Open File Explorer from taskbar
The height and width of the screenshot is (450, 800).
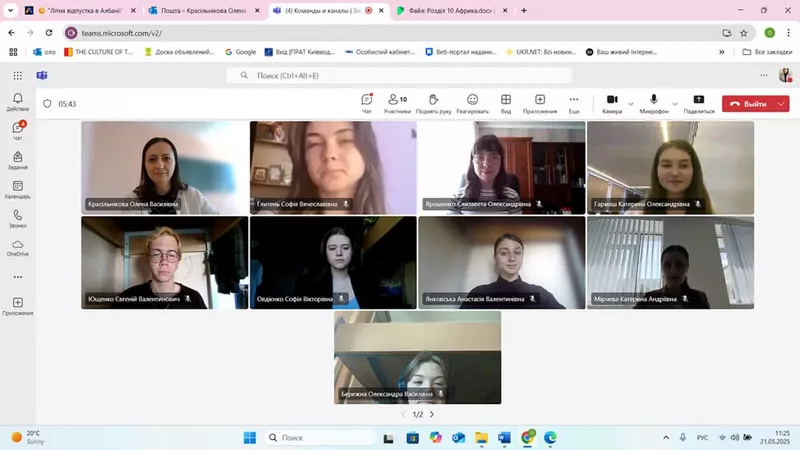pos(481,438)
